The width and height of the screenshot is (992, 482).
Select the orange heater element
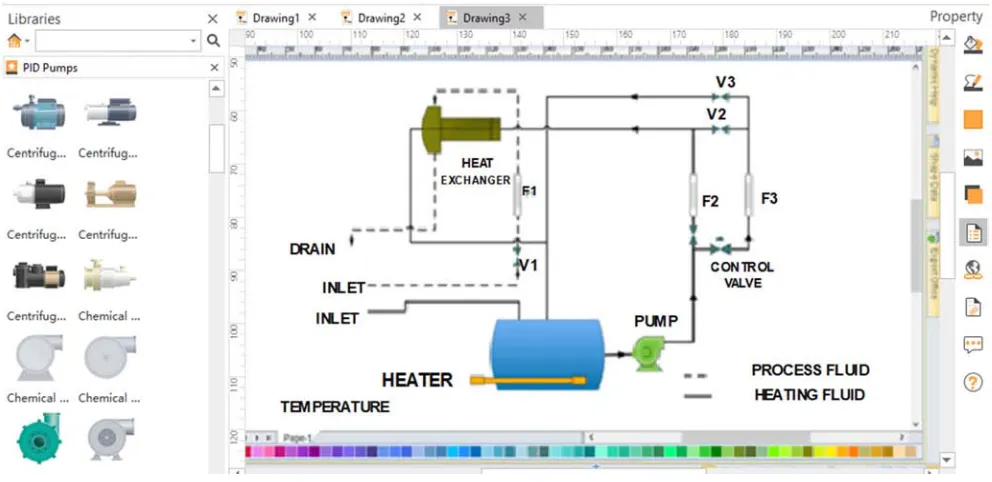(528, 380)
